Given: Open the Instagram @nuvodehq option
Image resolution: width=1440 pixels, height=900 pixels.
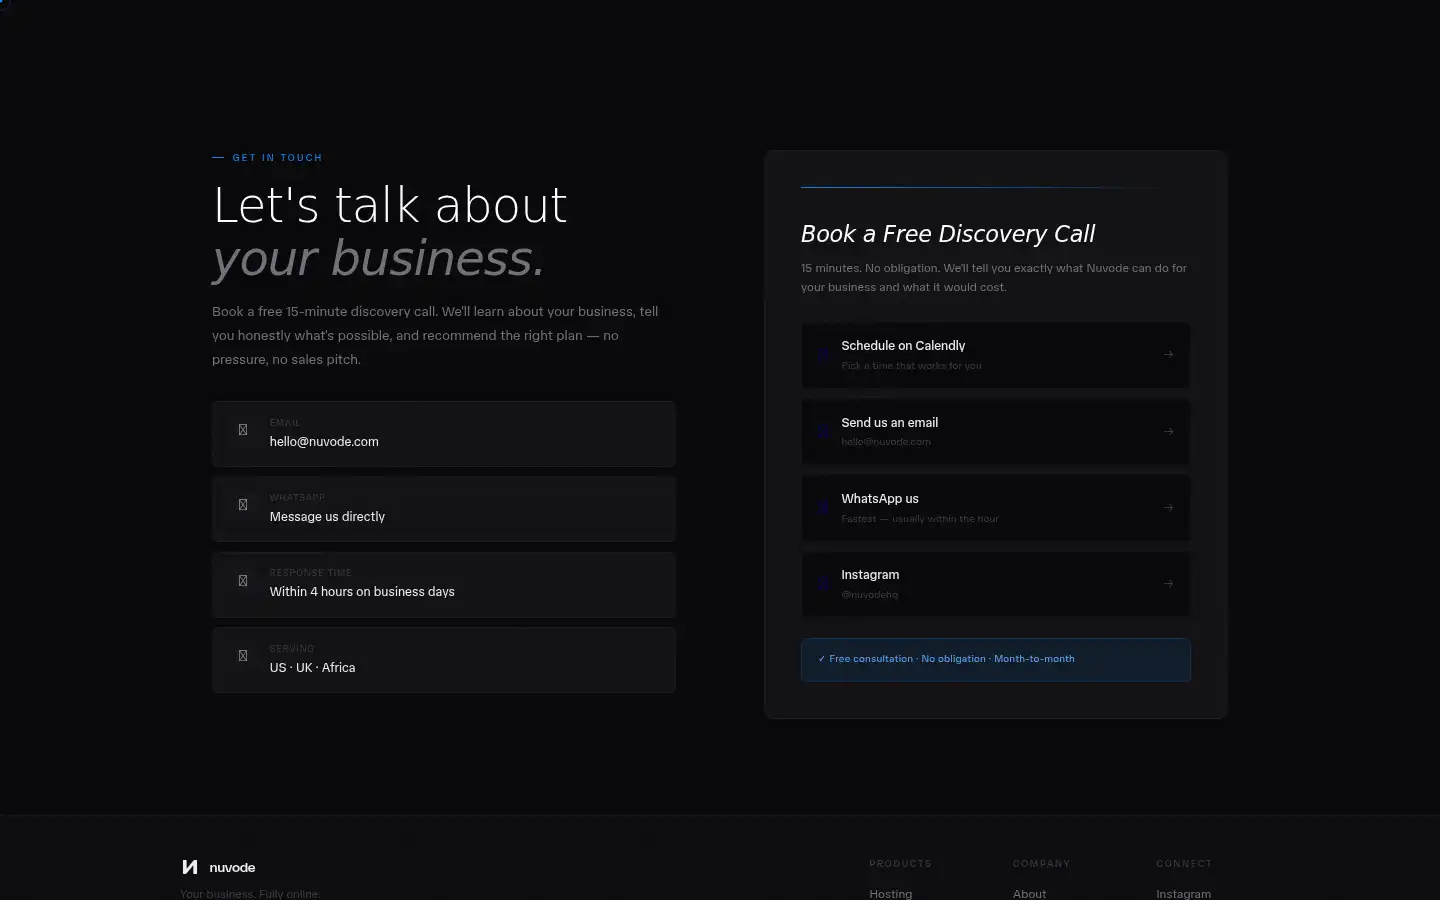Looking at the screenshot, I should point(995,584).
